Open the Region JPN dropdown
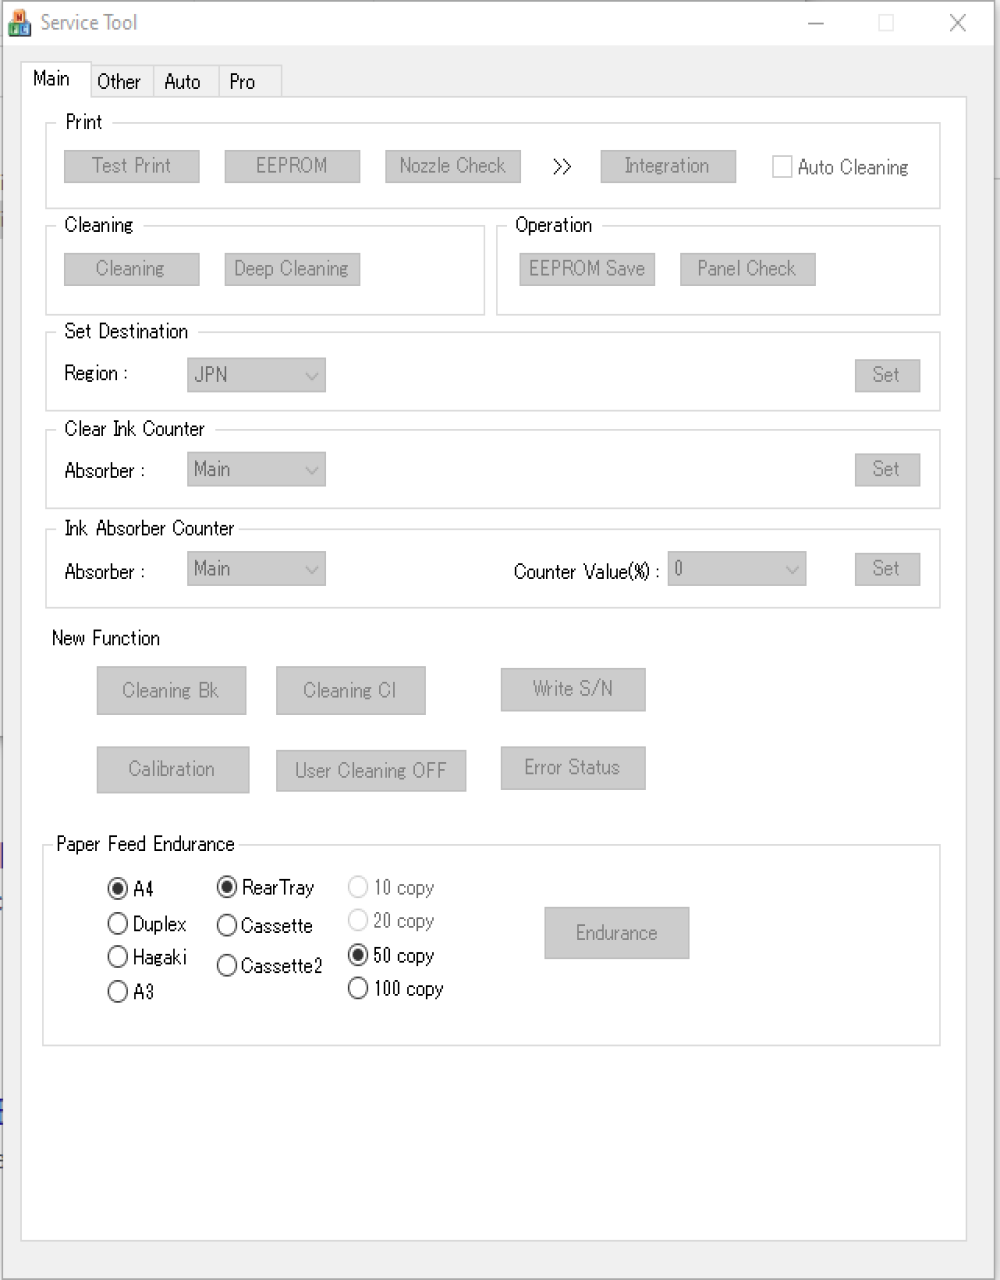 256,375
